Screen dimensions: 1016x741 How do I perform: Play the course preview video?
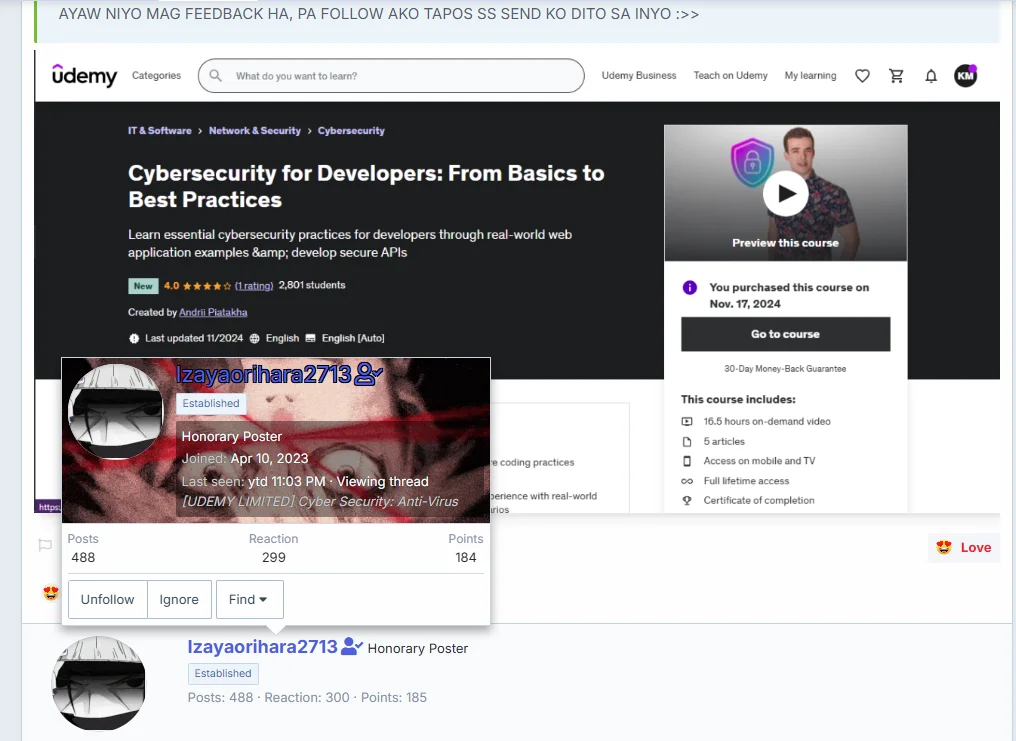(785, 193)
